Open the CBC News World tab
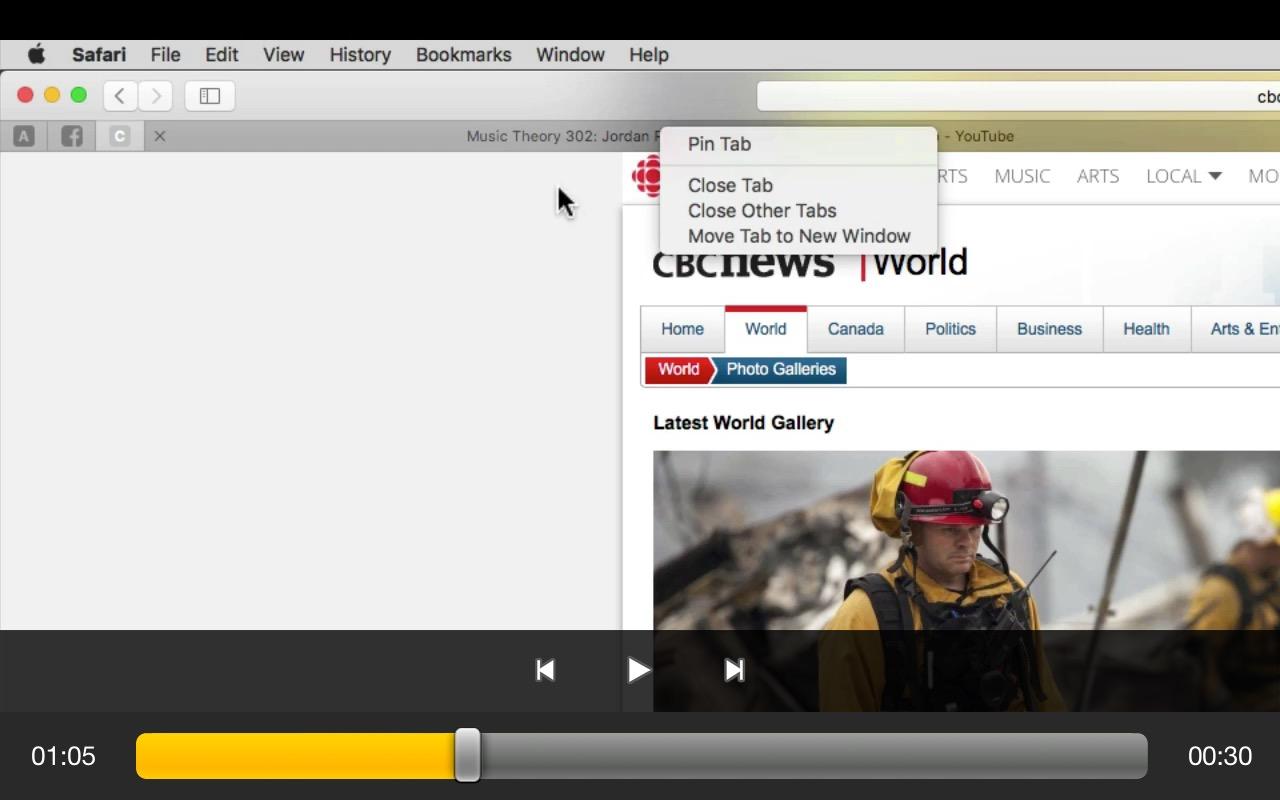This screenshot has width=1280, height=800. (x=766, y=329)
